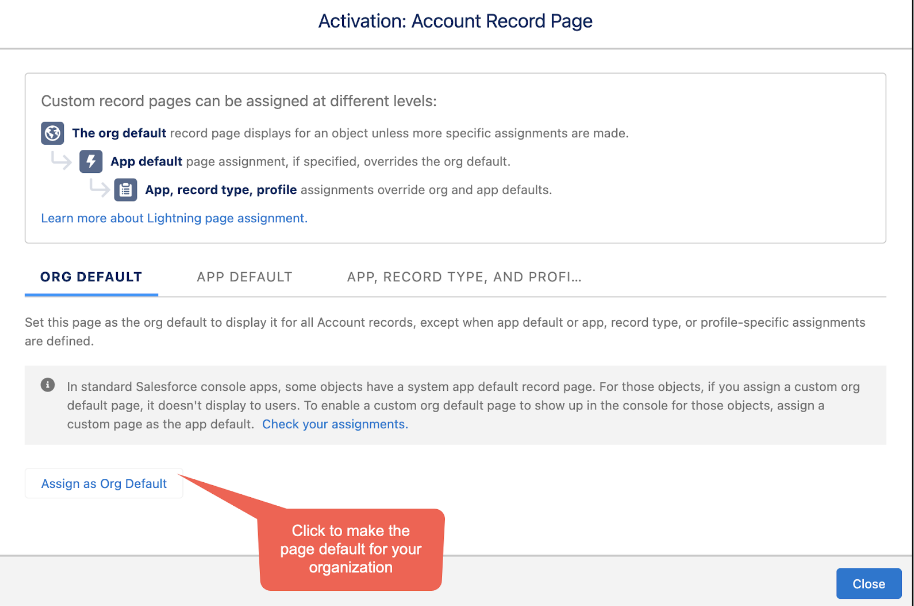The image size is (914, 606).
Task: Open Learn more about Lightning page assignment link
Action: tap(174, 218)
